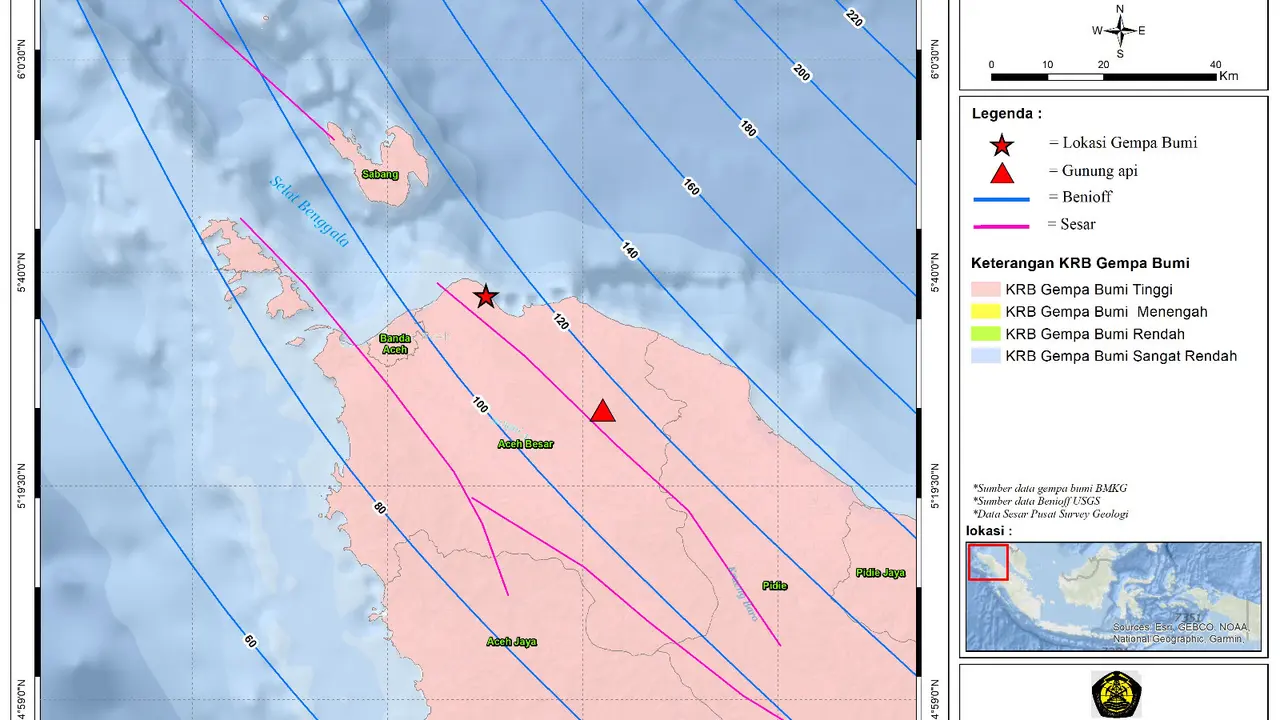This screenshot has width=1280, height=720.
Task: Click the blue Benioff line legend sample
Action: (1001, 199)
